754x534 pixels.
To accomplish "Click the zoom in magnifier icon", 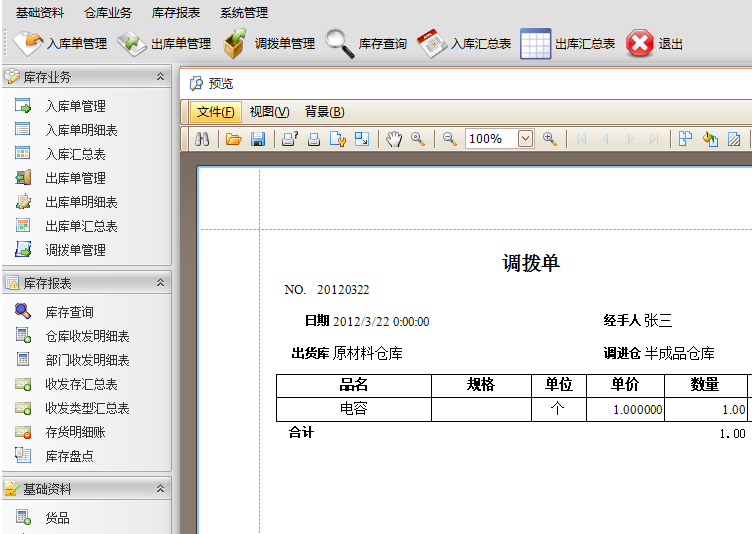I will [x=549, y=139].
